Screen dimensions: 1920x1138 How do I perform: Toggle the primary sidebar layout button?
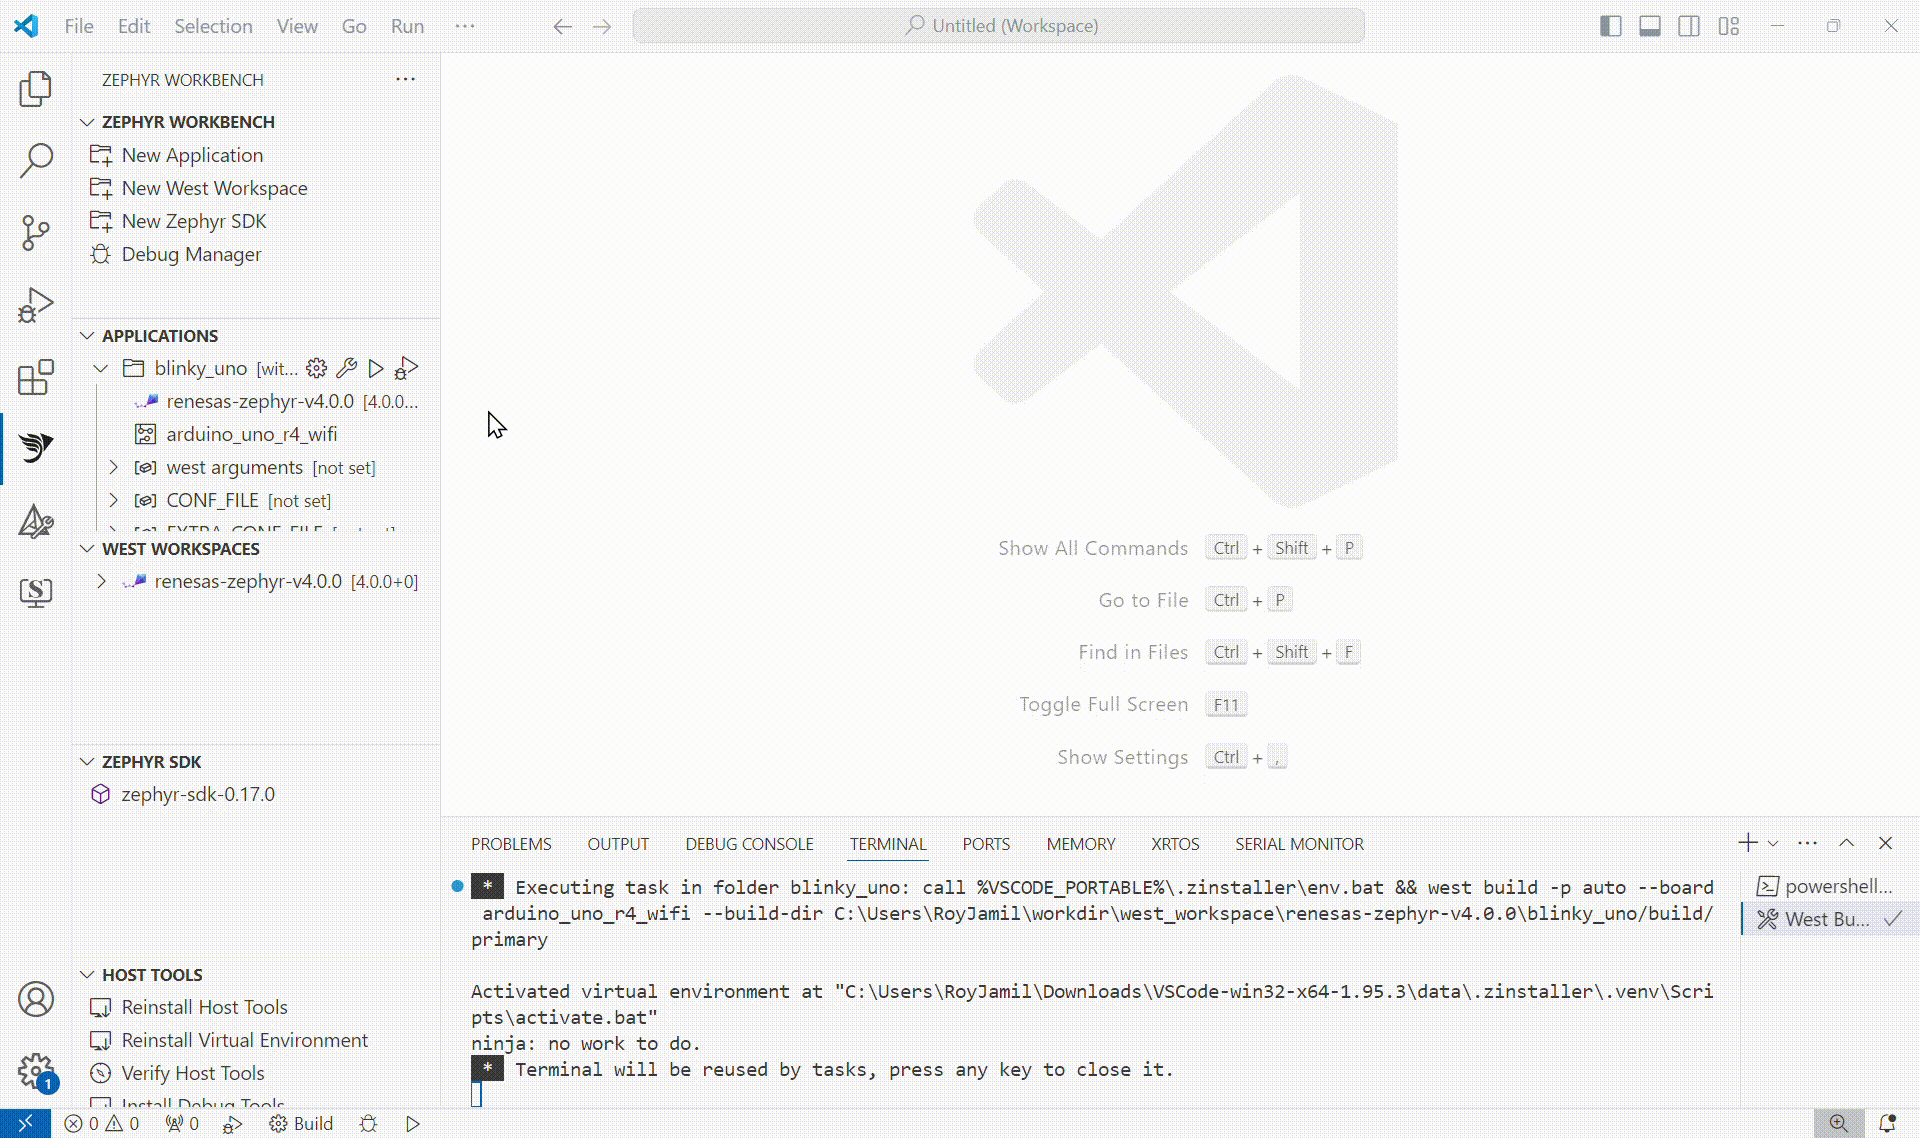(x=1610, y=26)
